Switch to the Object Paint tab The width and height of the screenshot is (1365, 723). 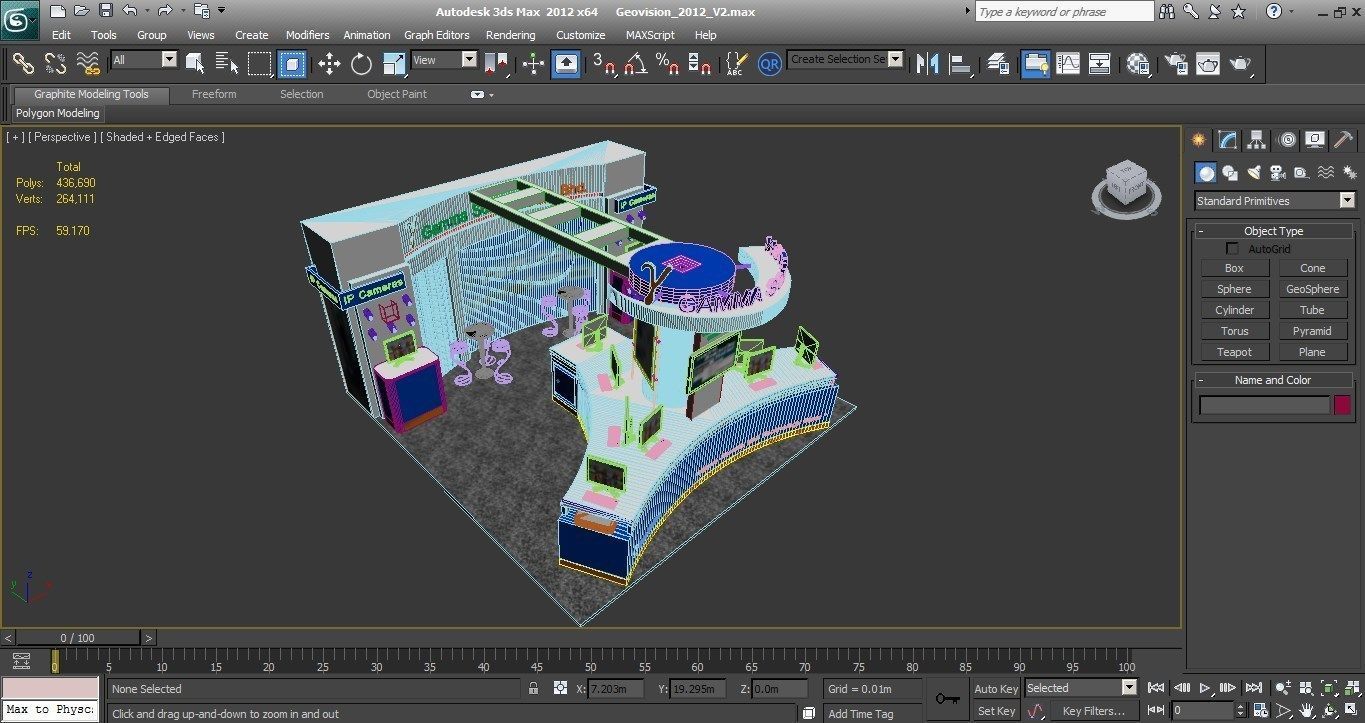397,94
